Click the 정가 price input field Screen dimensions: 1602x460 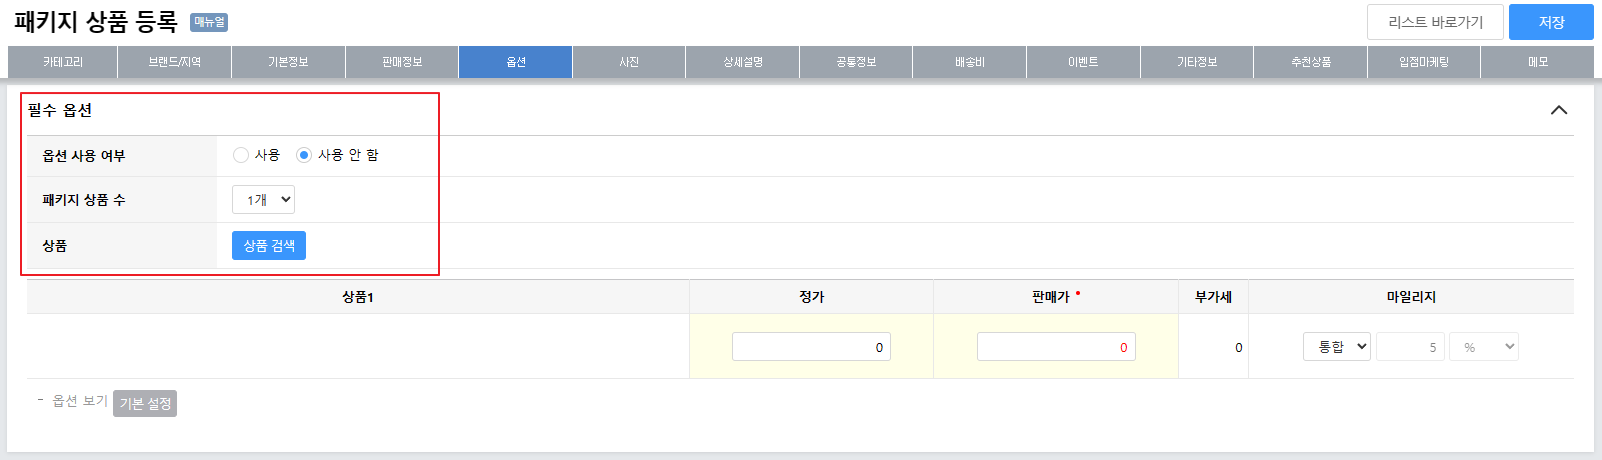tap(811, 347)
